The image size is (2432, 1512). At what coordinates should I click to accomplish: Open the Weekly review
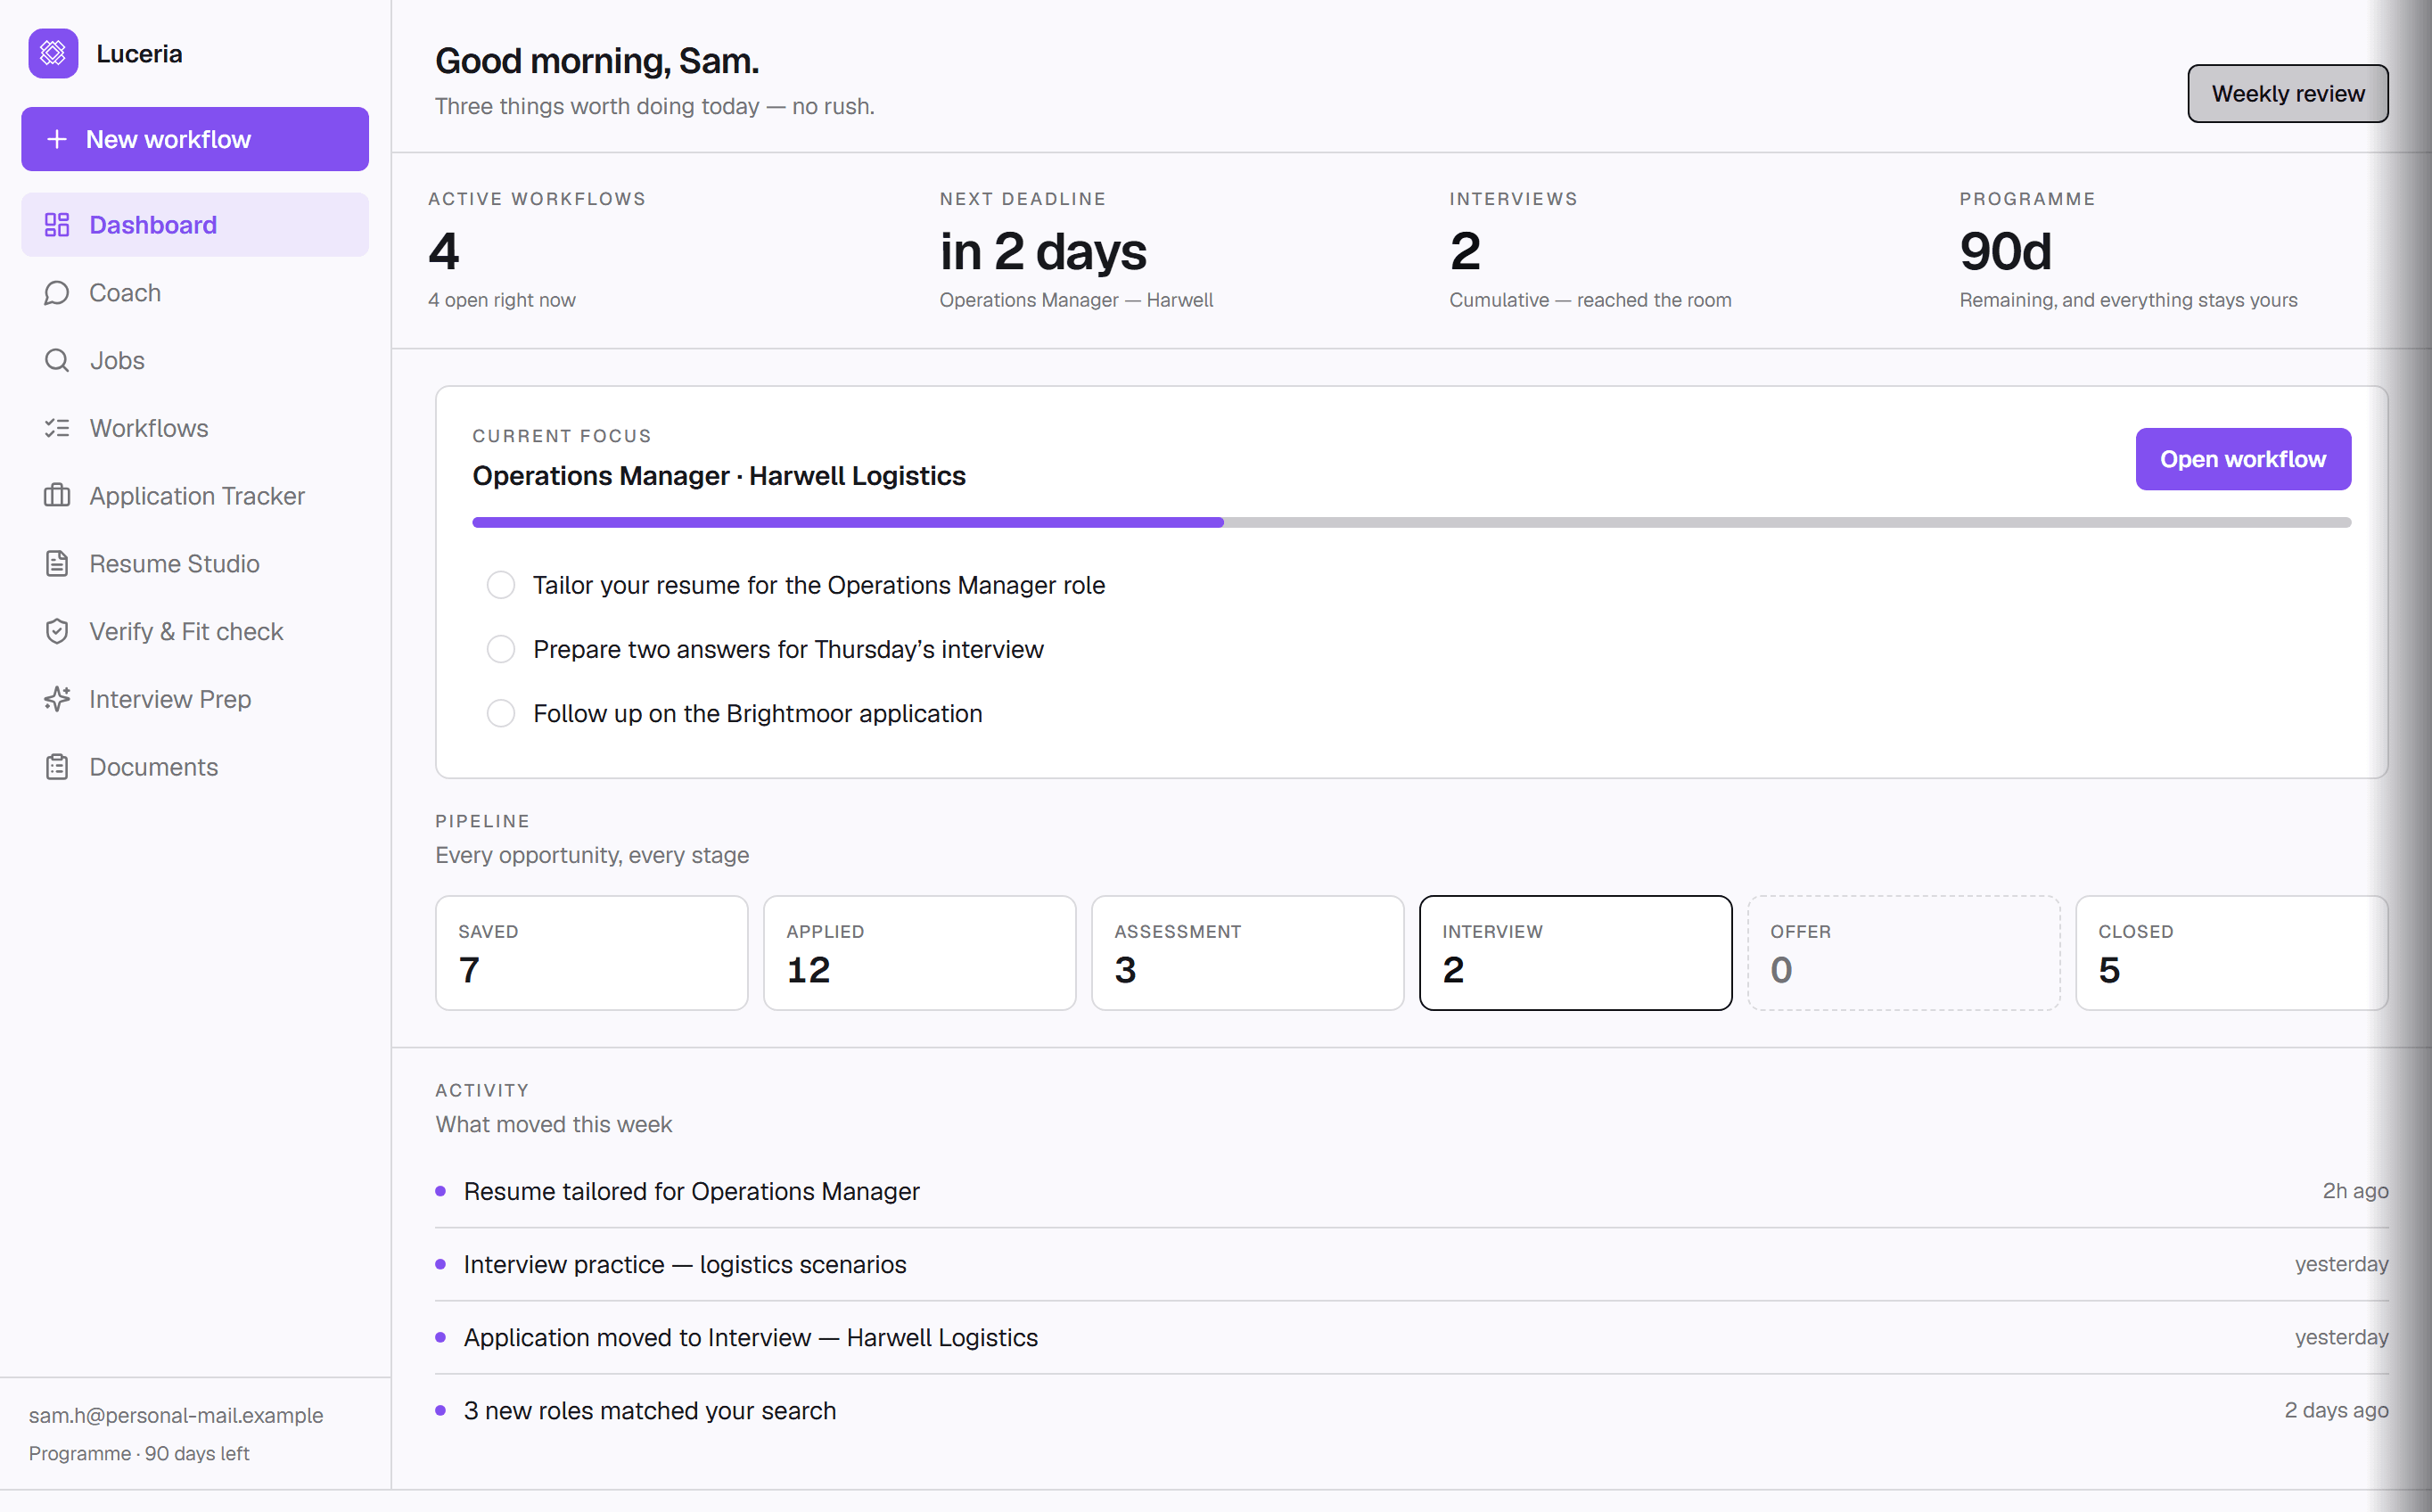click(2288, 94)
